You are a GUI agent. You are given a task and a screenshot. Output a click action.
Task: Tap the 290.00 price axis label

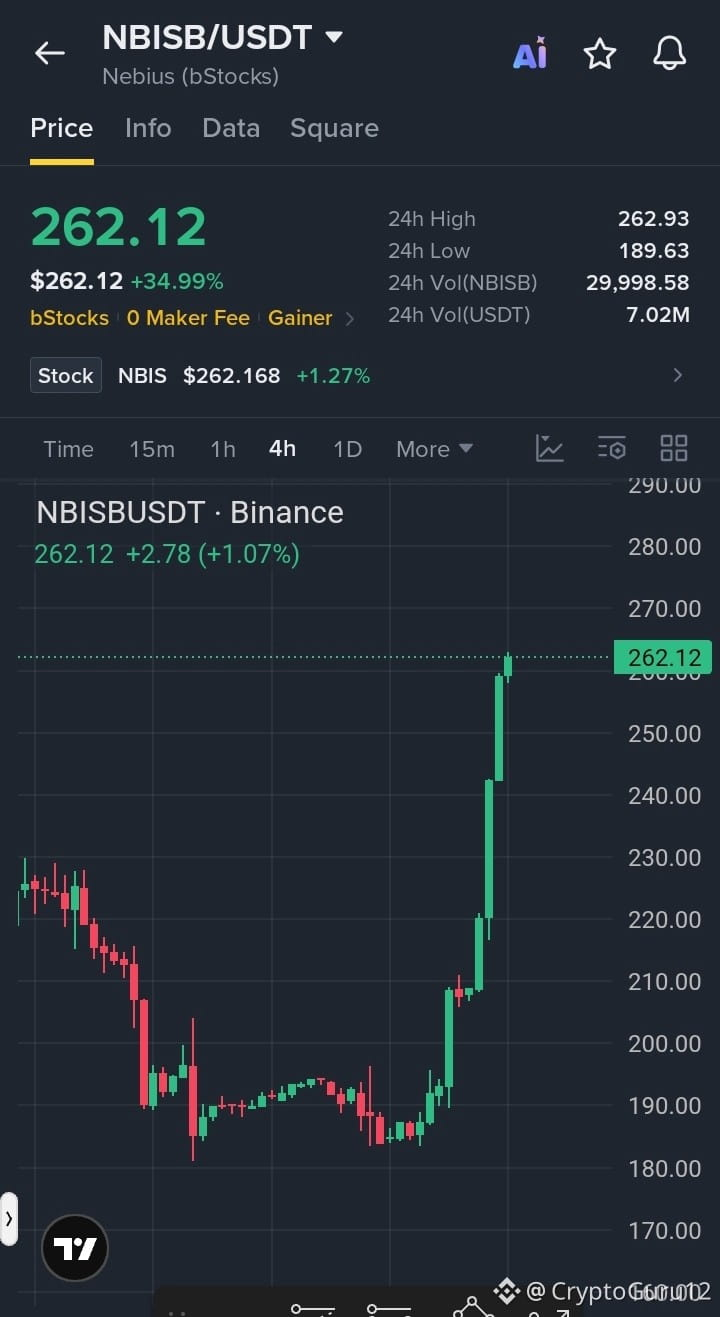tap(665, 485)
